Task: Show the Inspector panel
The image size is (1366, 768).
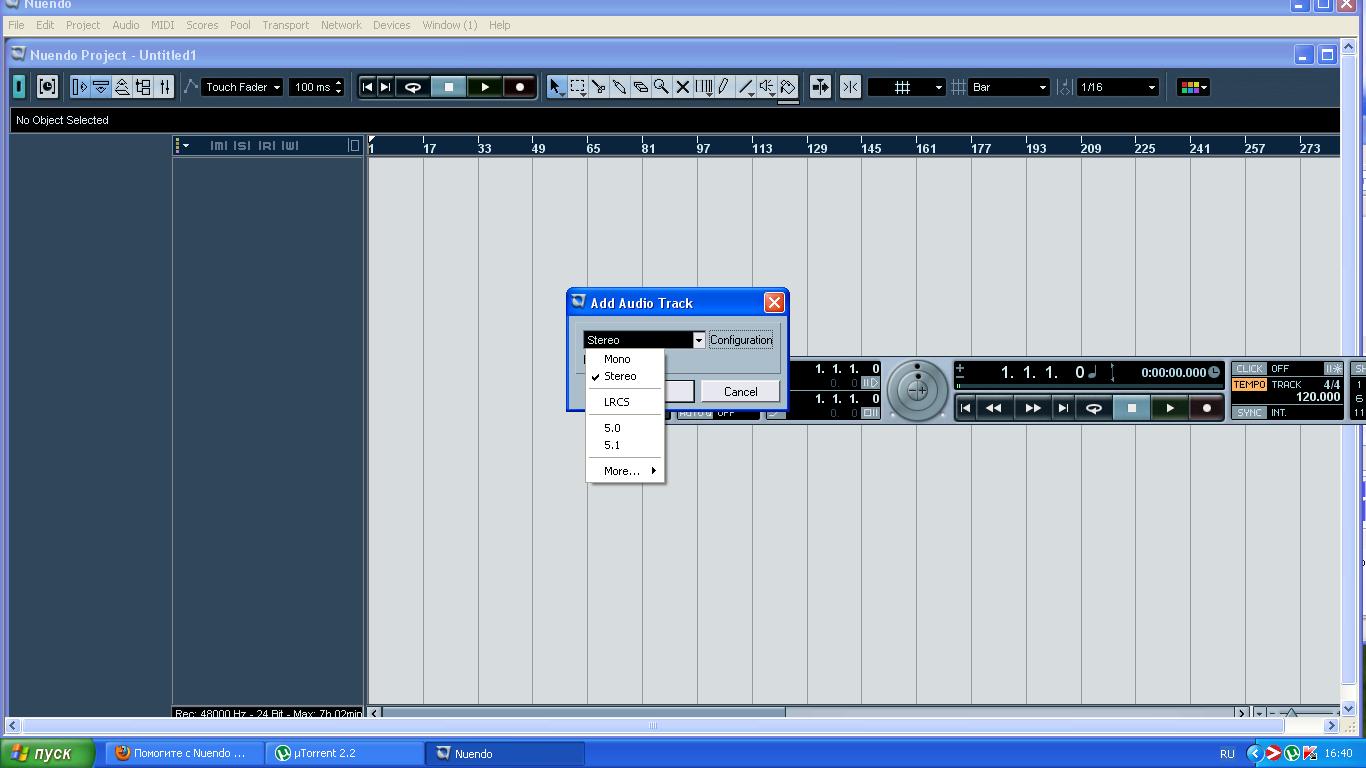Action: (x=80, y=87)
